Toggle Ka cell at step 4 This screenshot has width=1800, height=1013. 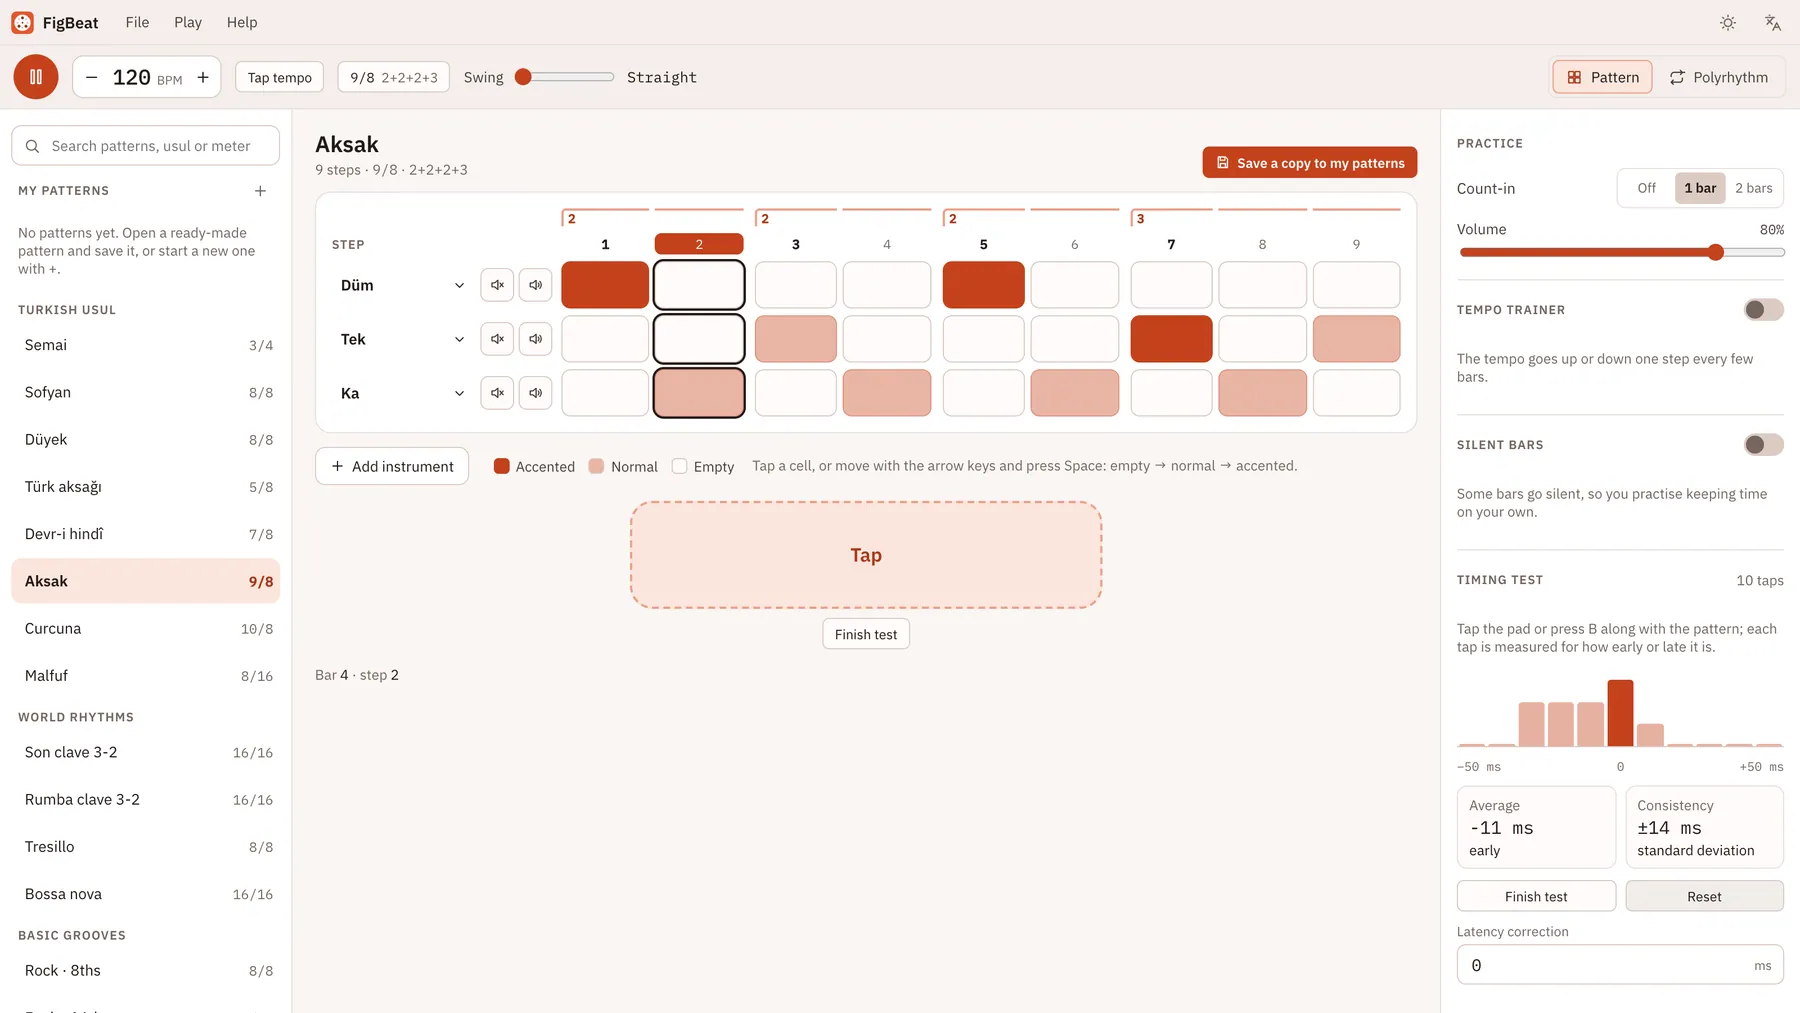pyautogui.click(x=887, y=393)
